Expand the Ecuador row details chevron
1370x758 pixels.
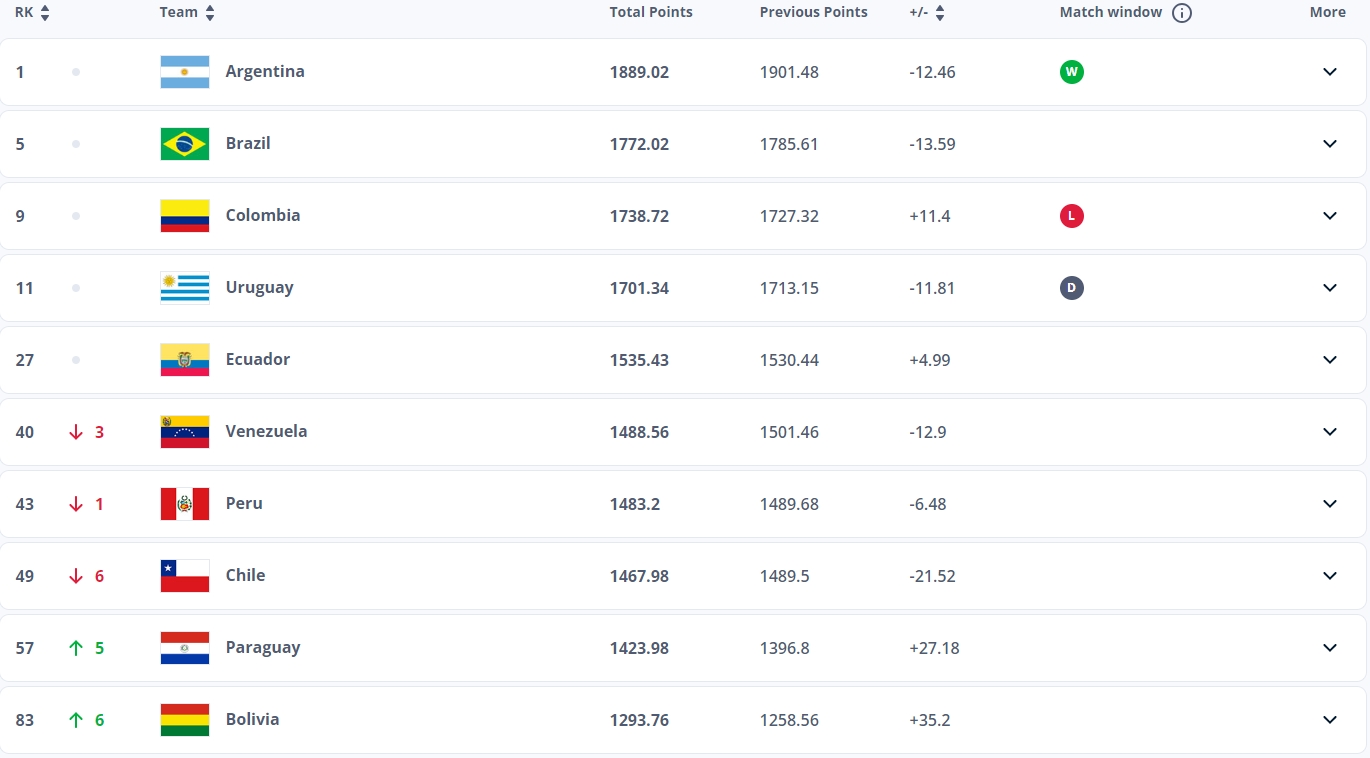[1330, 360]
